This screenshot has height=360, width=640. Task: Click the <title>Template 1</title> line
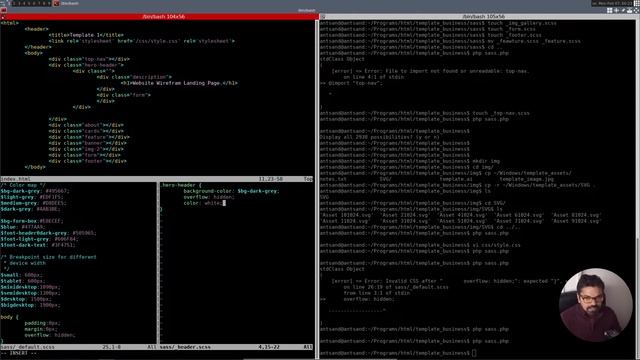click(86, 35)
